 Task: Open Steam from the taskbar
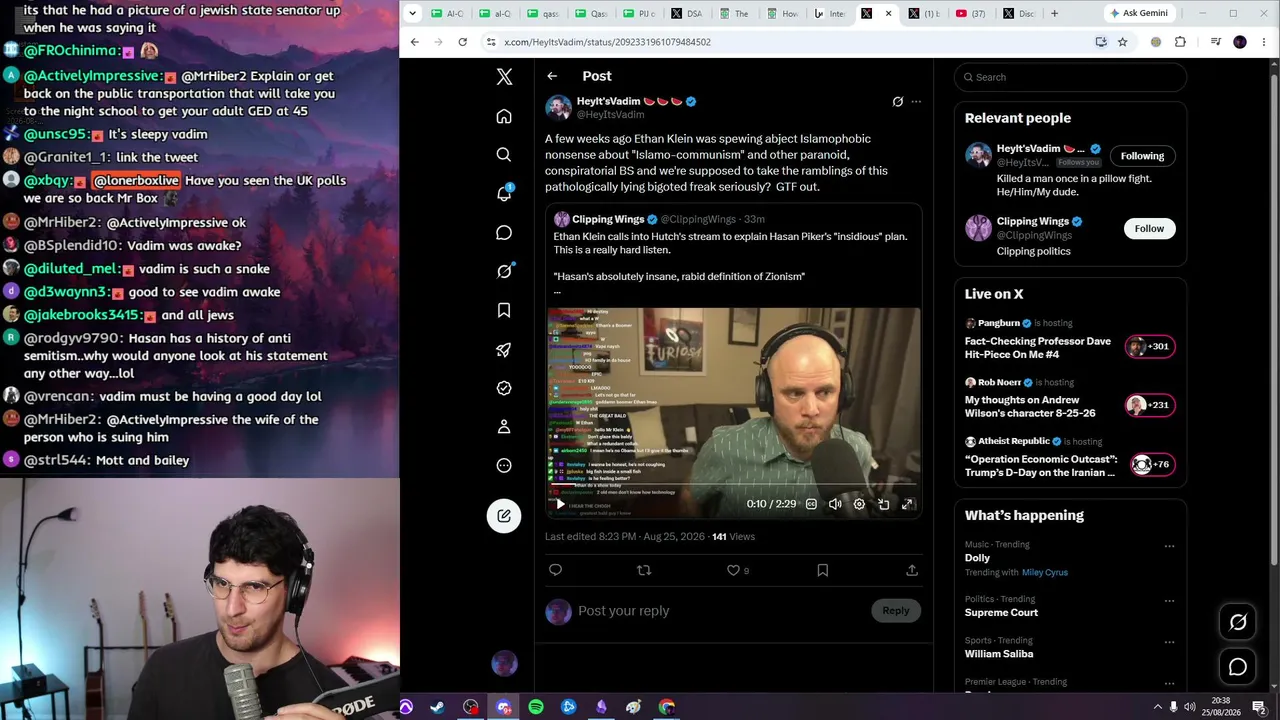pos(438,707)
